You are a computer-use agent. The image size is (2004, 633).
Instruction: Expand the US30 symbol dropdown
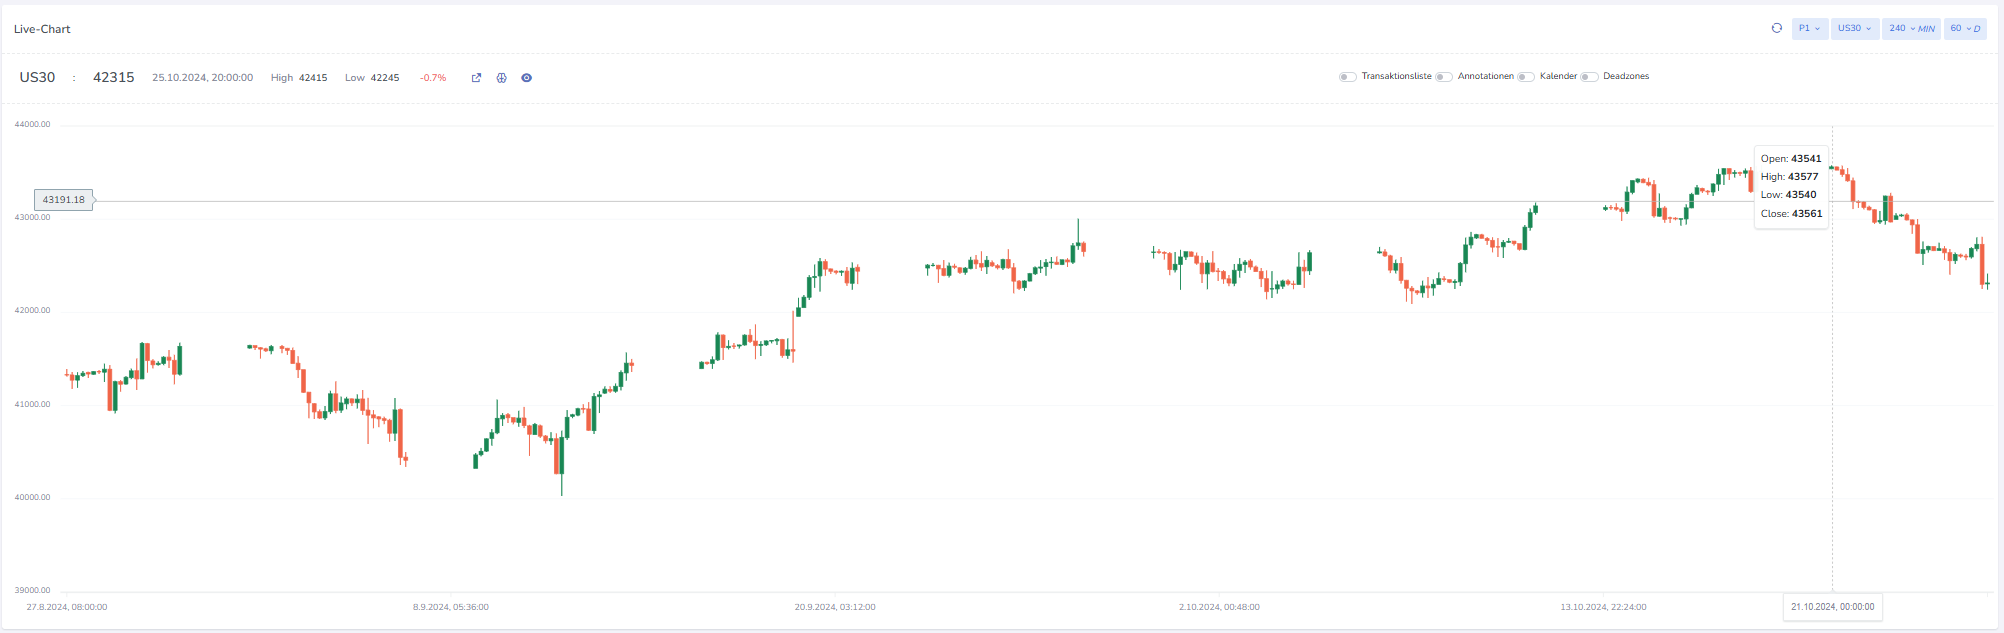(x=1855, y=28)
